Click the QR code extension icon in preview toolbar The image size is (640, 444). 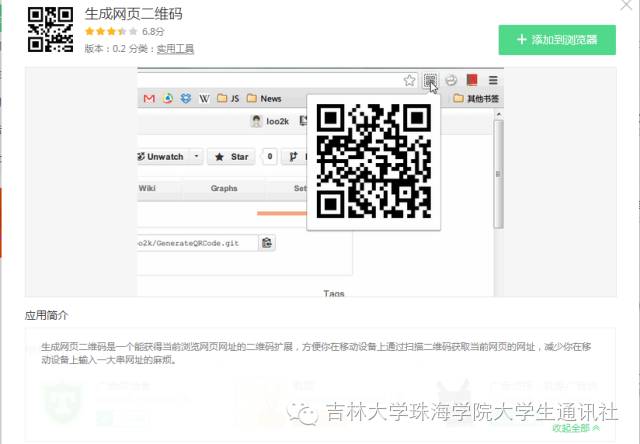[x=430, y=80]
